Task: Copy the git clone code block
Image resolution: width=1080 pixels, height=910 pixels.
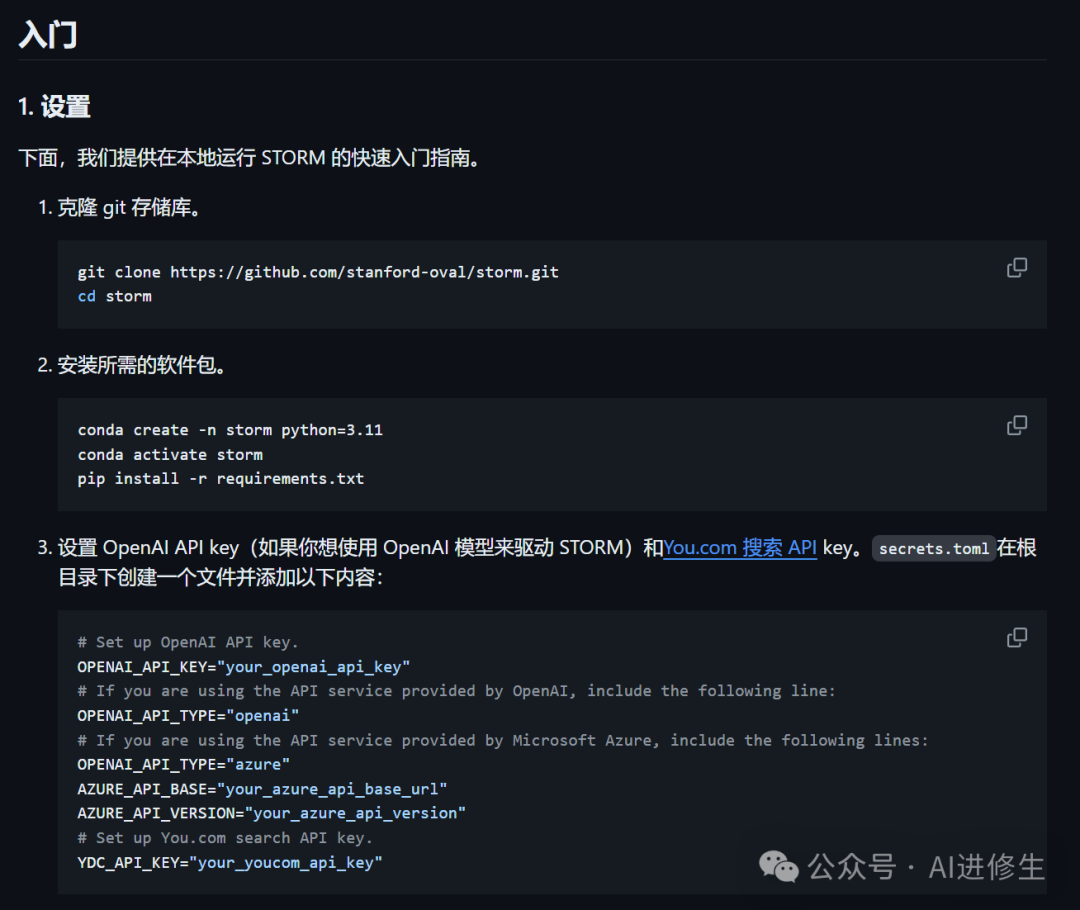Action: pos(1017,267)
